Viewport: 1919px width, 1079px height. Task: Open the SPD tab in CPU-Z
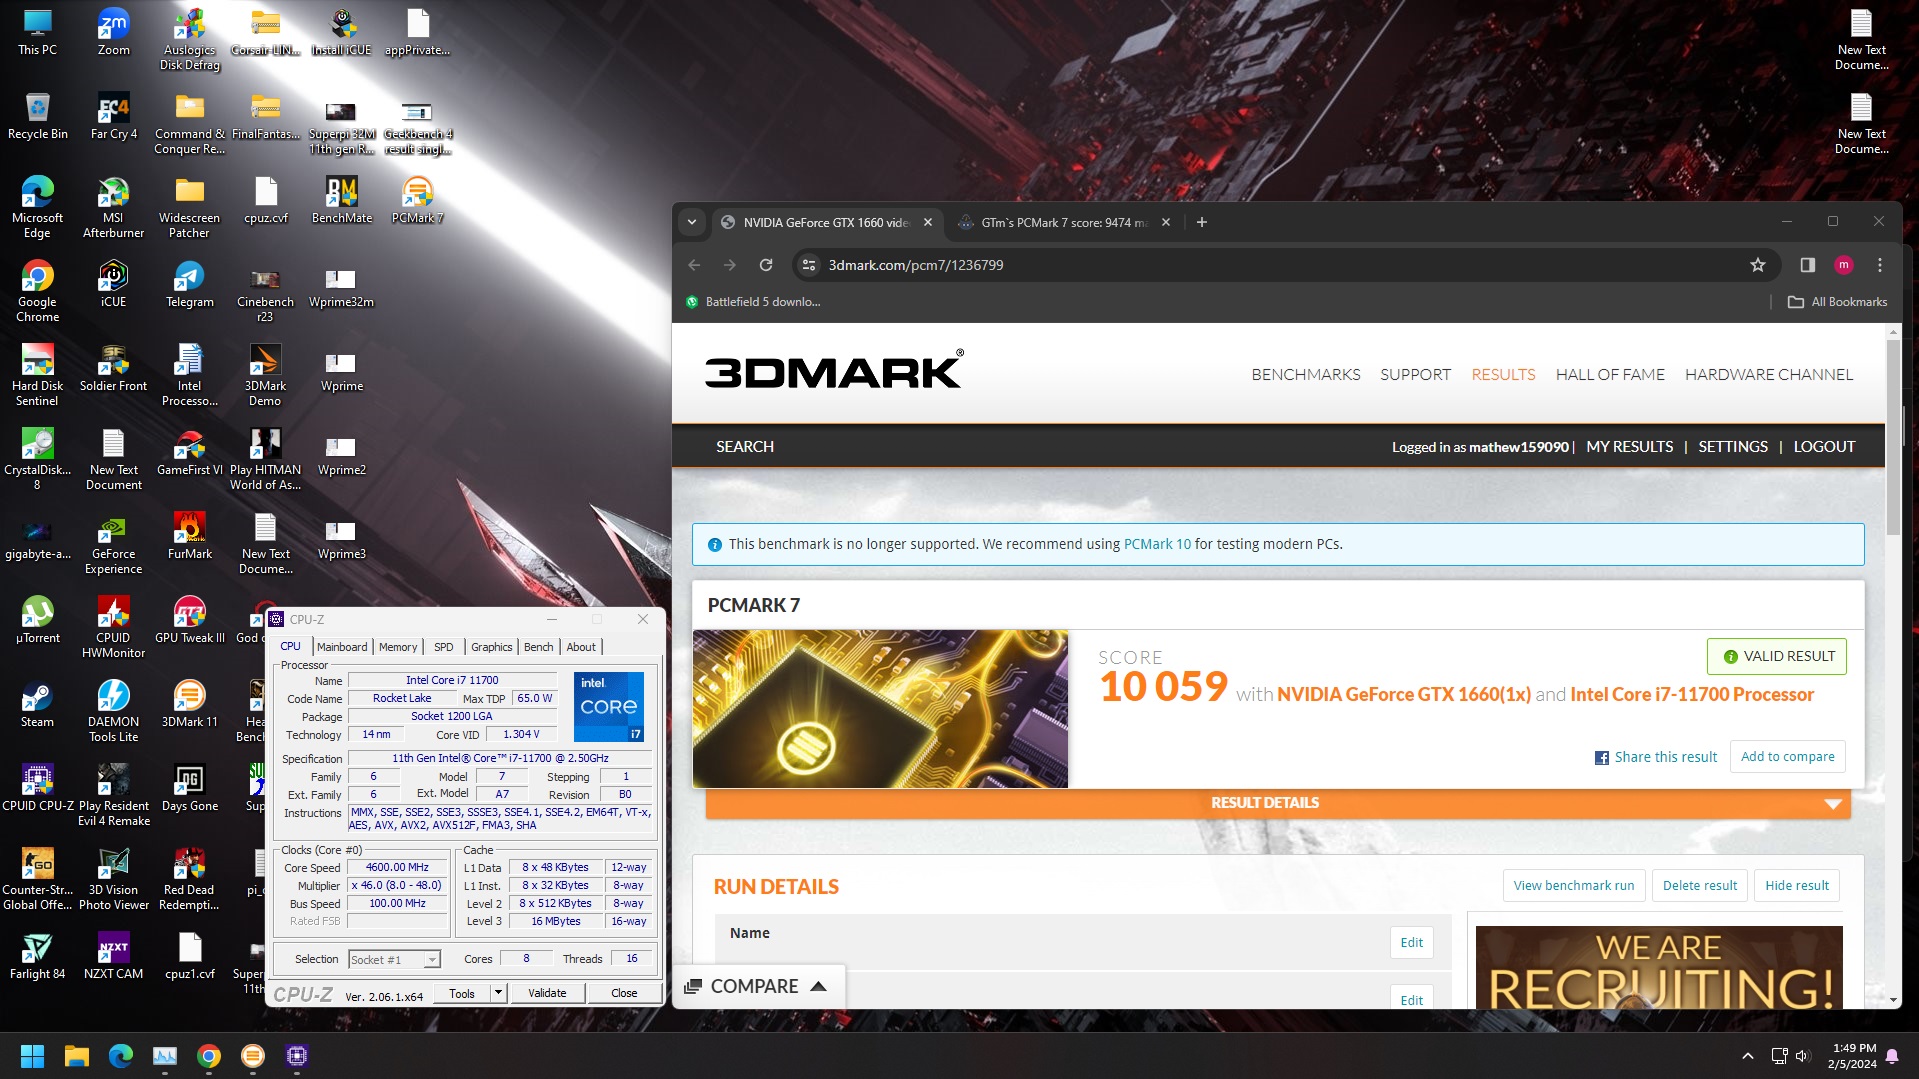[444, 647]
